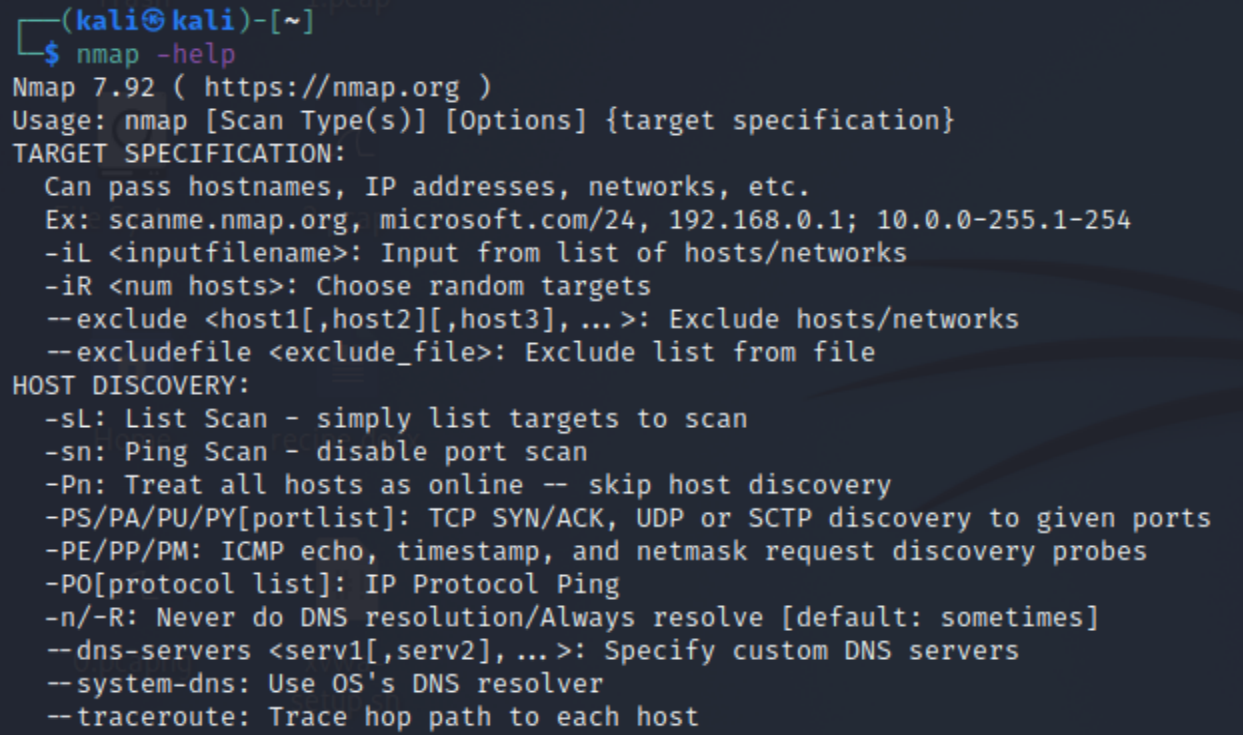Click the -Pn skip host discovery line
Screen dimensions: 1243x735
(468, 485)
